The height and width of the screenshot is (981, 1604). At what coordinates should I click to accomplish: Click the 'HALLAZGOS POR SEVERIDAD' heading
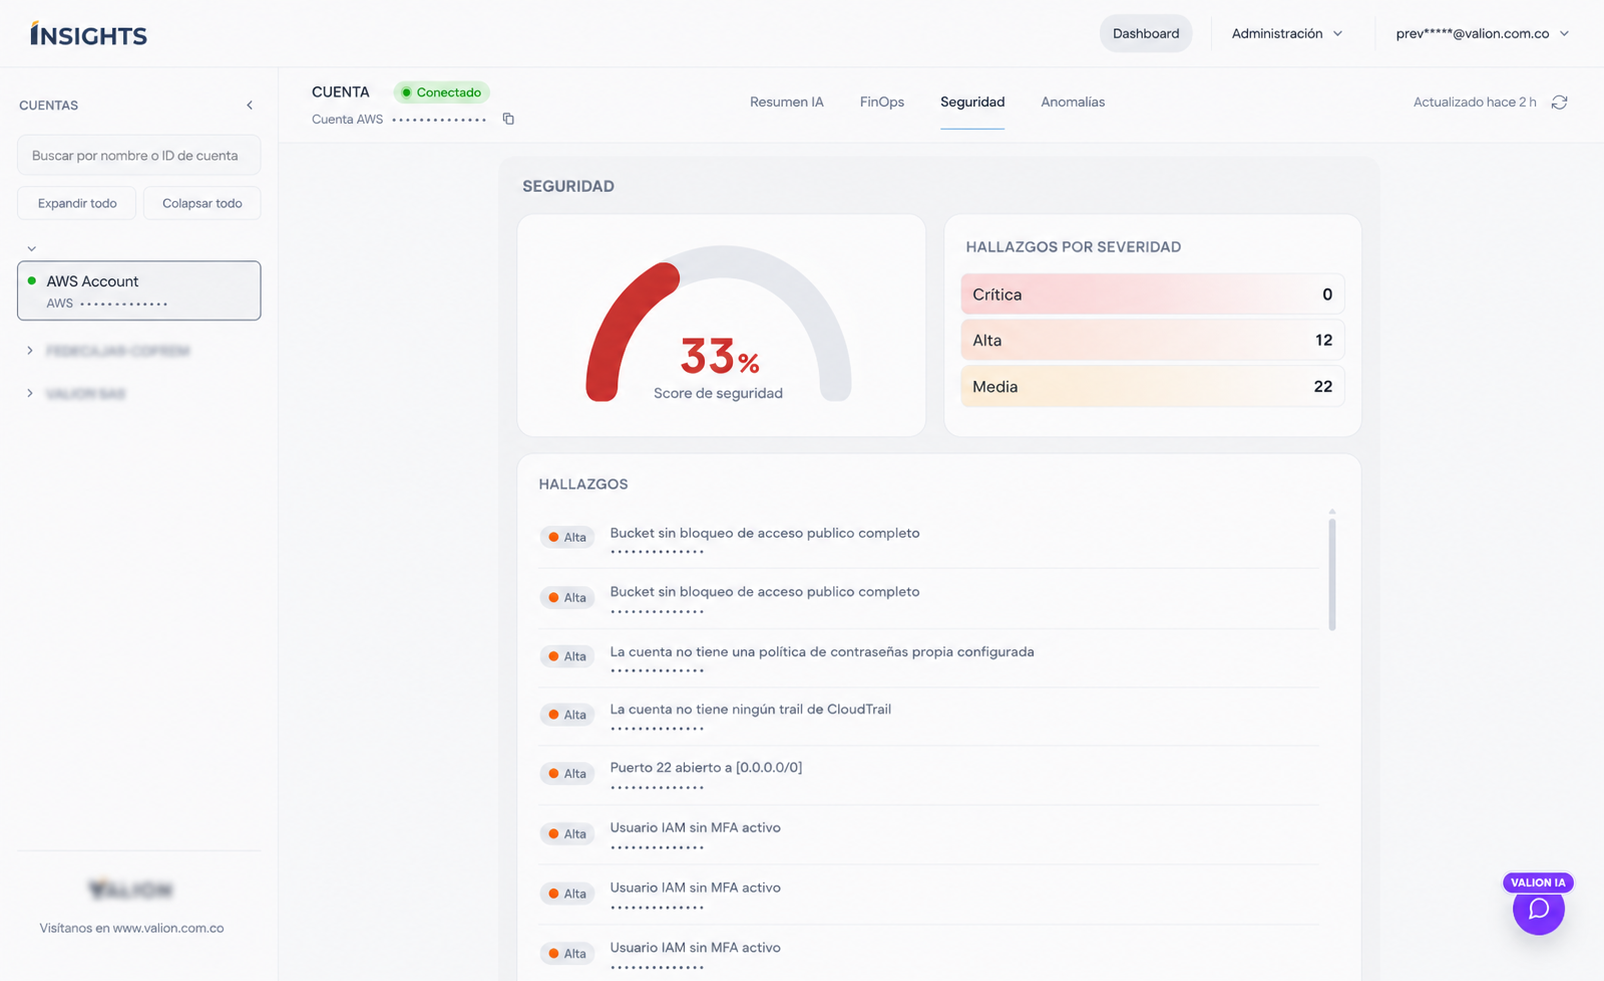click(x=1073, y=247)
